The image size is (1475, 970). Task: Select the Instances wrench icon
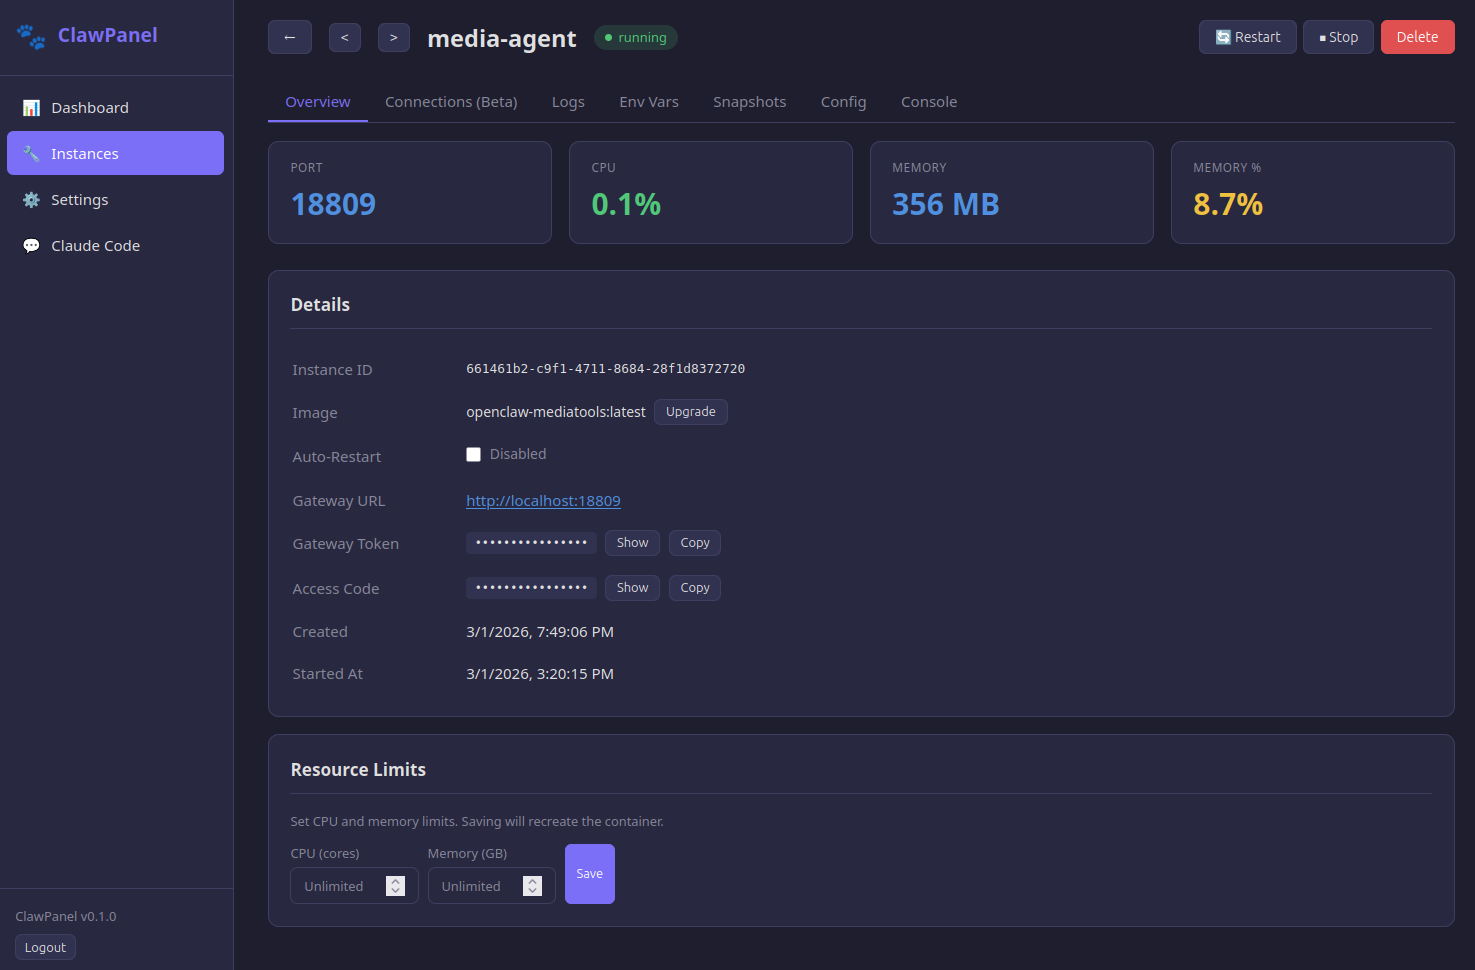pos(31,153)
